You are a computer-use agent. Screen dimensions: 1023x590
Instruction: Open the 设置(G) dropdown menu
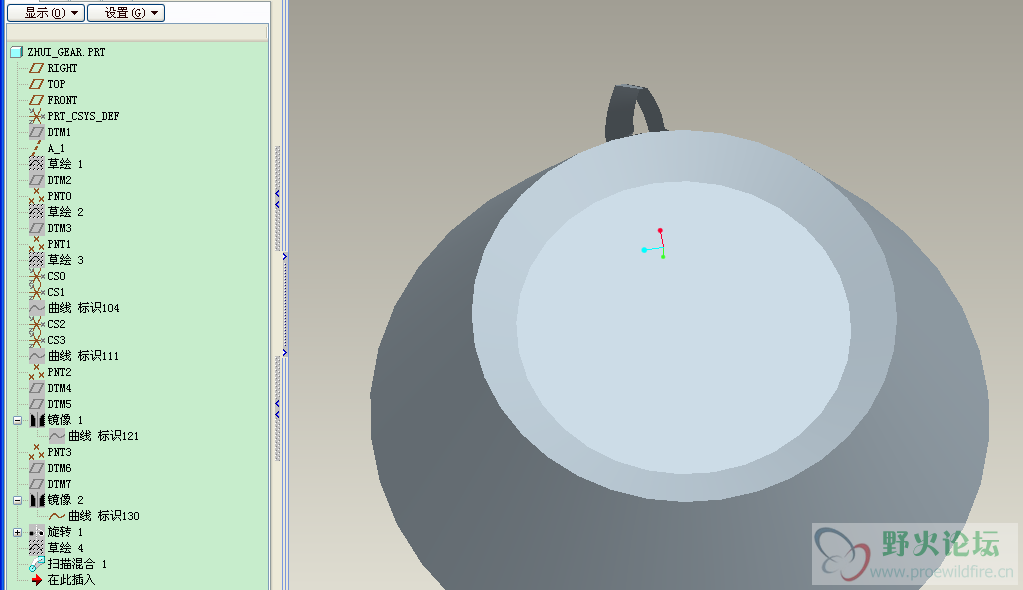click(126, 13)
